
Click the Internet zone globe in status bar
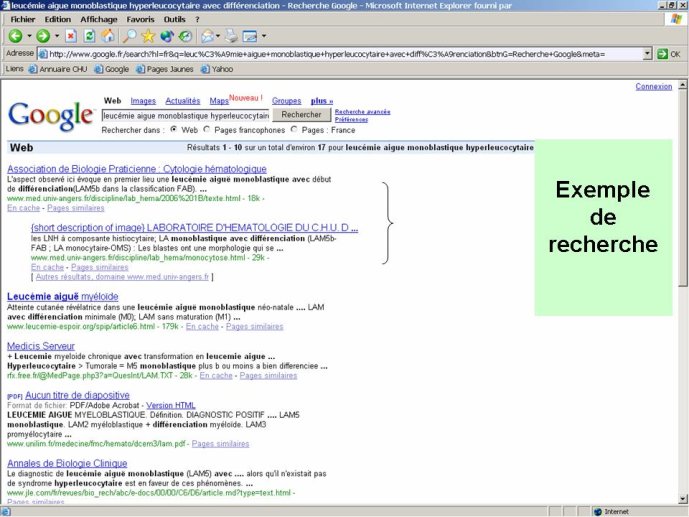pyautogui.click(x=598, y=512)
